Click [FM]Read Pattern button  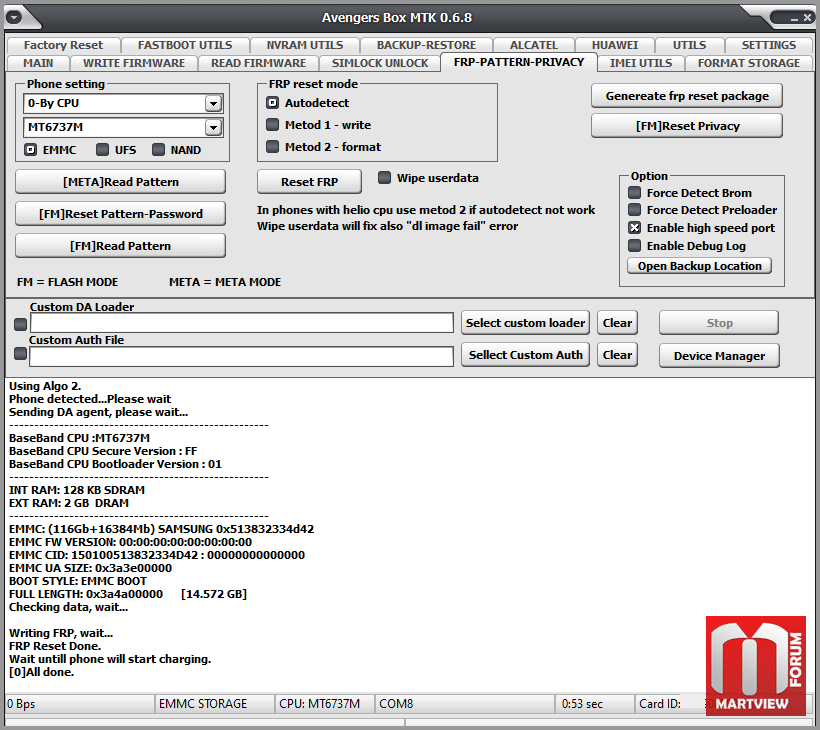121,245
